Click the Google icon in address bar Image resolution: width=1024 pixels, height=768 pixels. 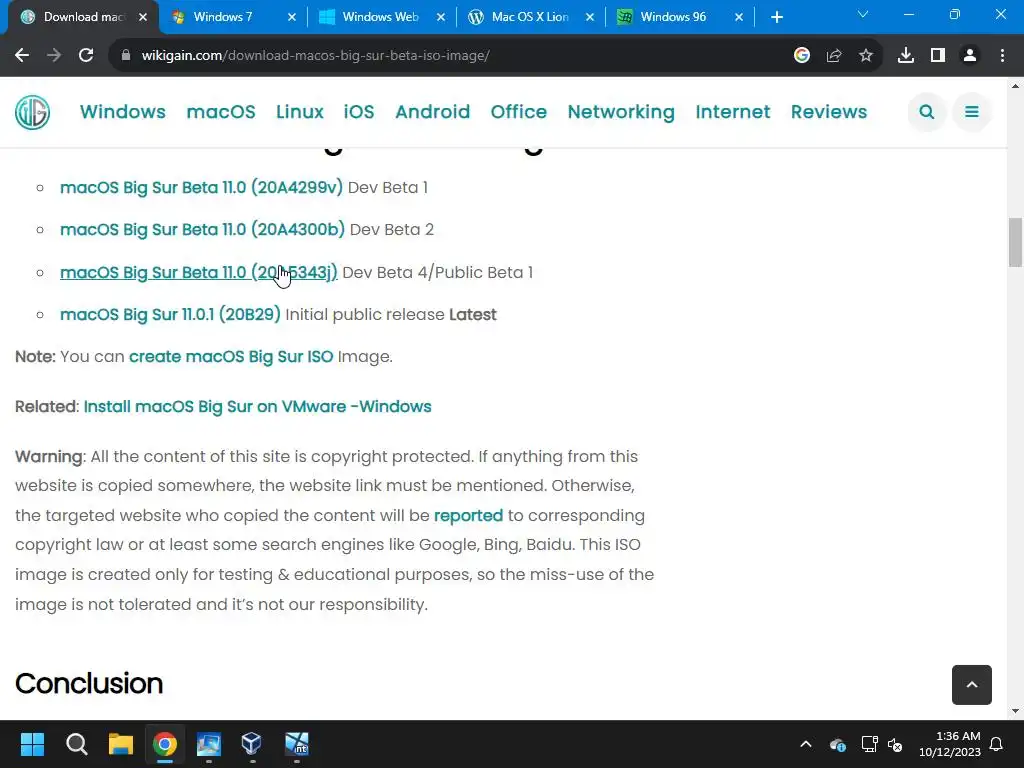tap(802, 56)
